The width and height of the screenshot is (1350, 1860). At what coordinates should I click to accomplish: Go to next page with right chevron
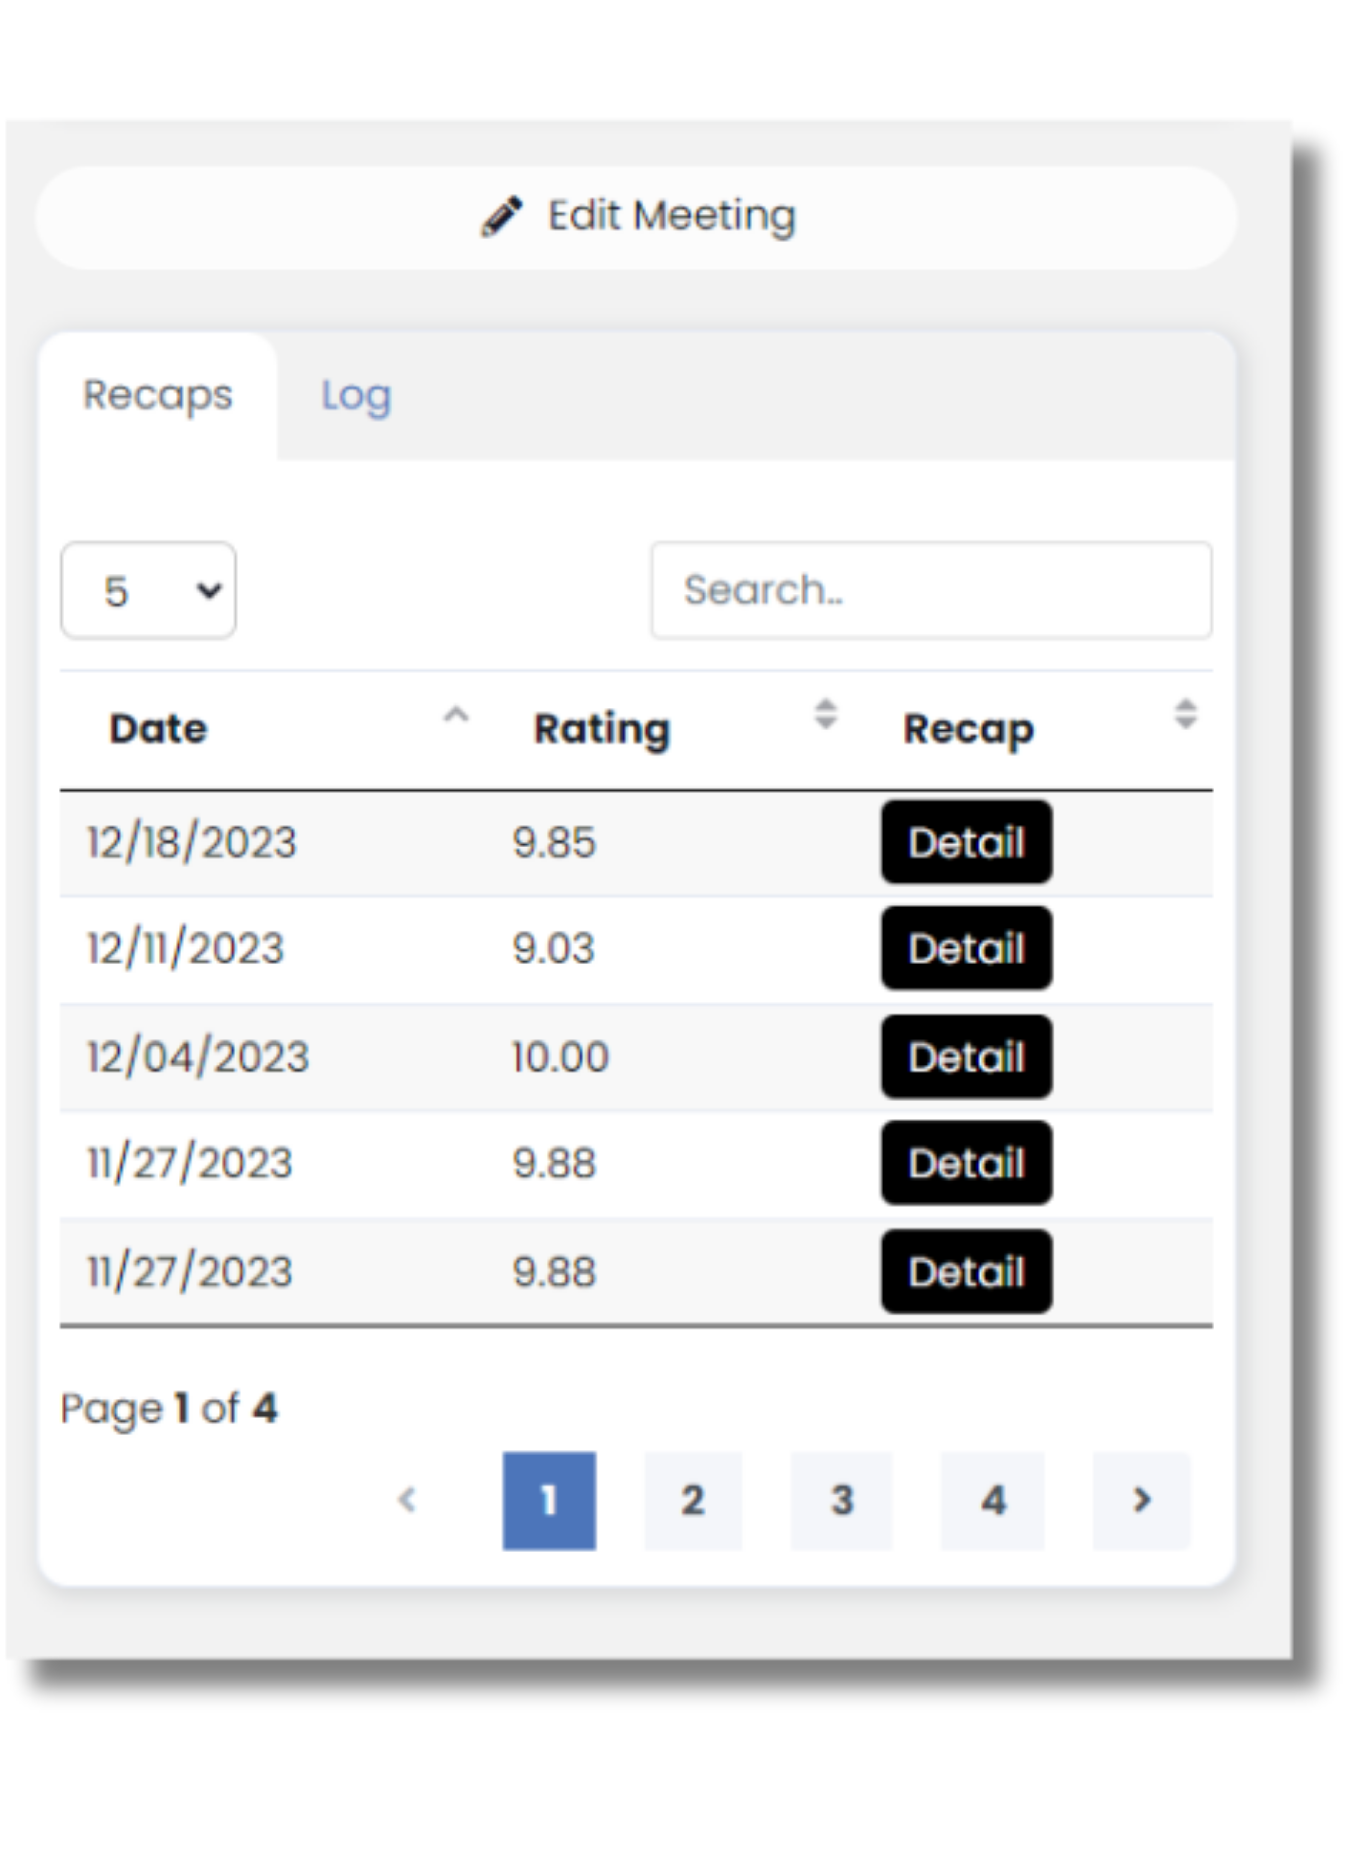pos(1141,1500)
